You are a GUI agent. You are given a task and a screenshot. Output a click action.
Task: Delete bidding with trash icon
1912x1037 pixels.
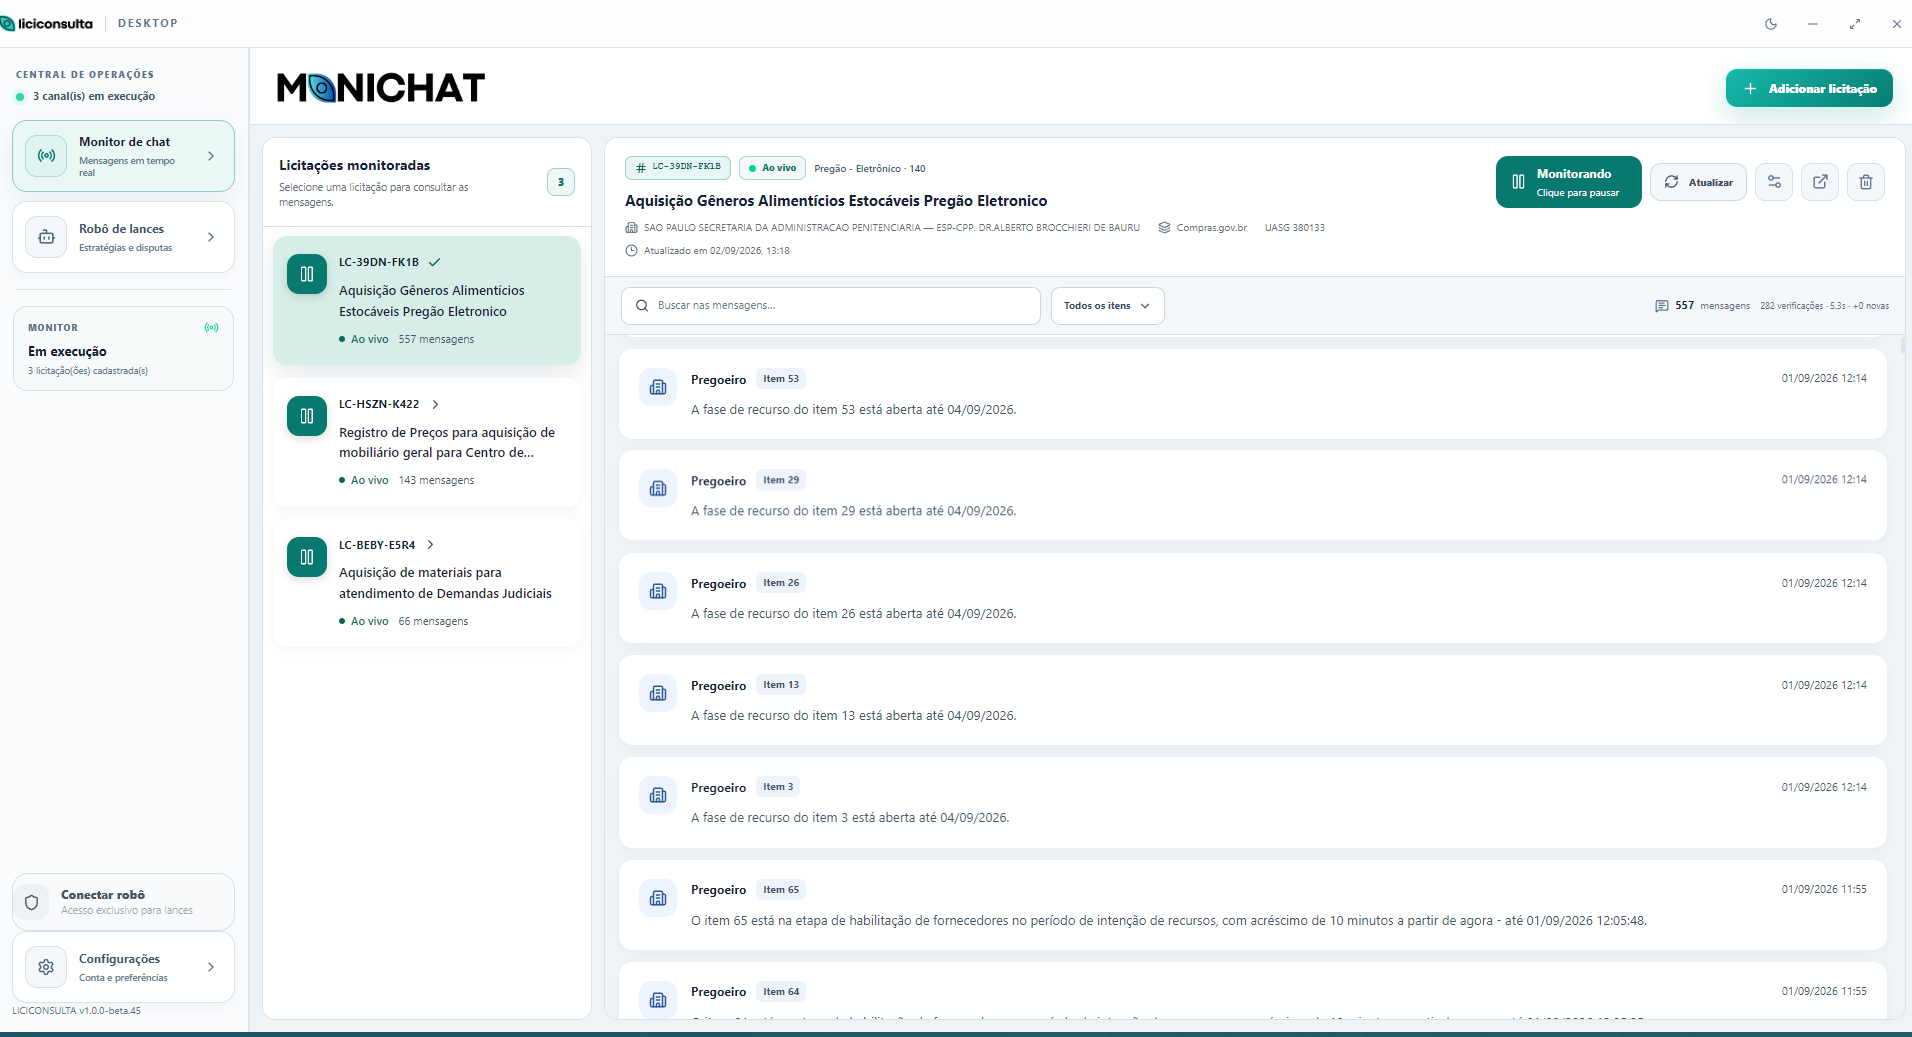(1866, 182)
